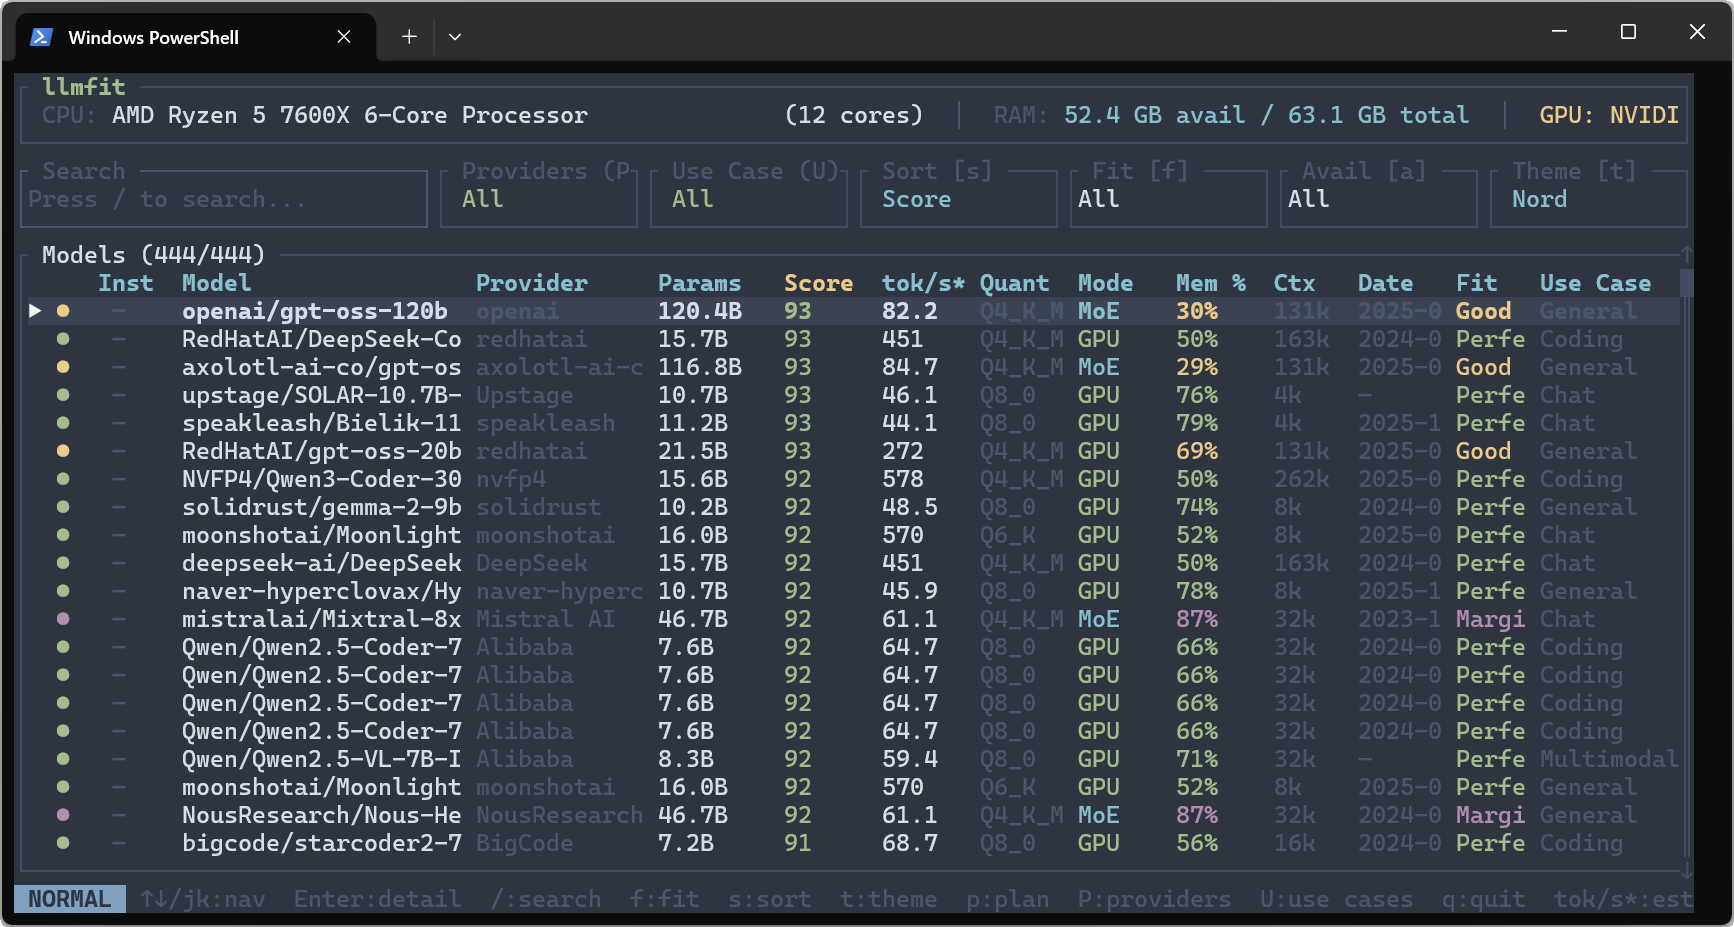Screen dimensions: 1734x927
Task: Click the status dot for mistralai/Mixtral-8x
Action: coord(63,619)
